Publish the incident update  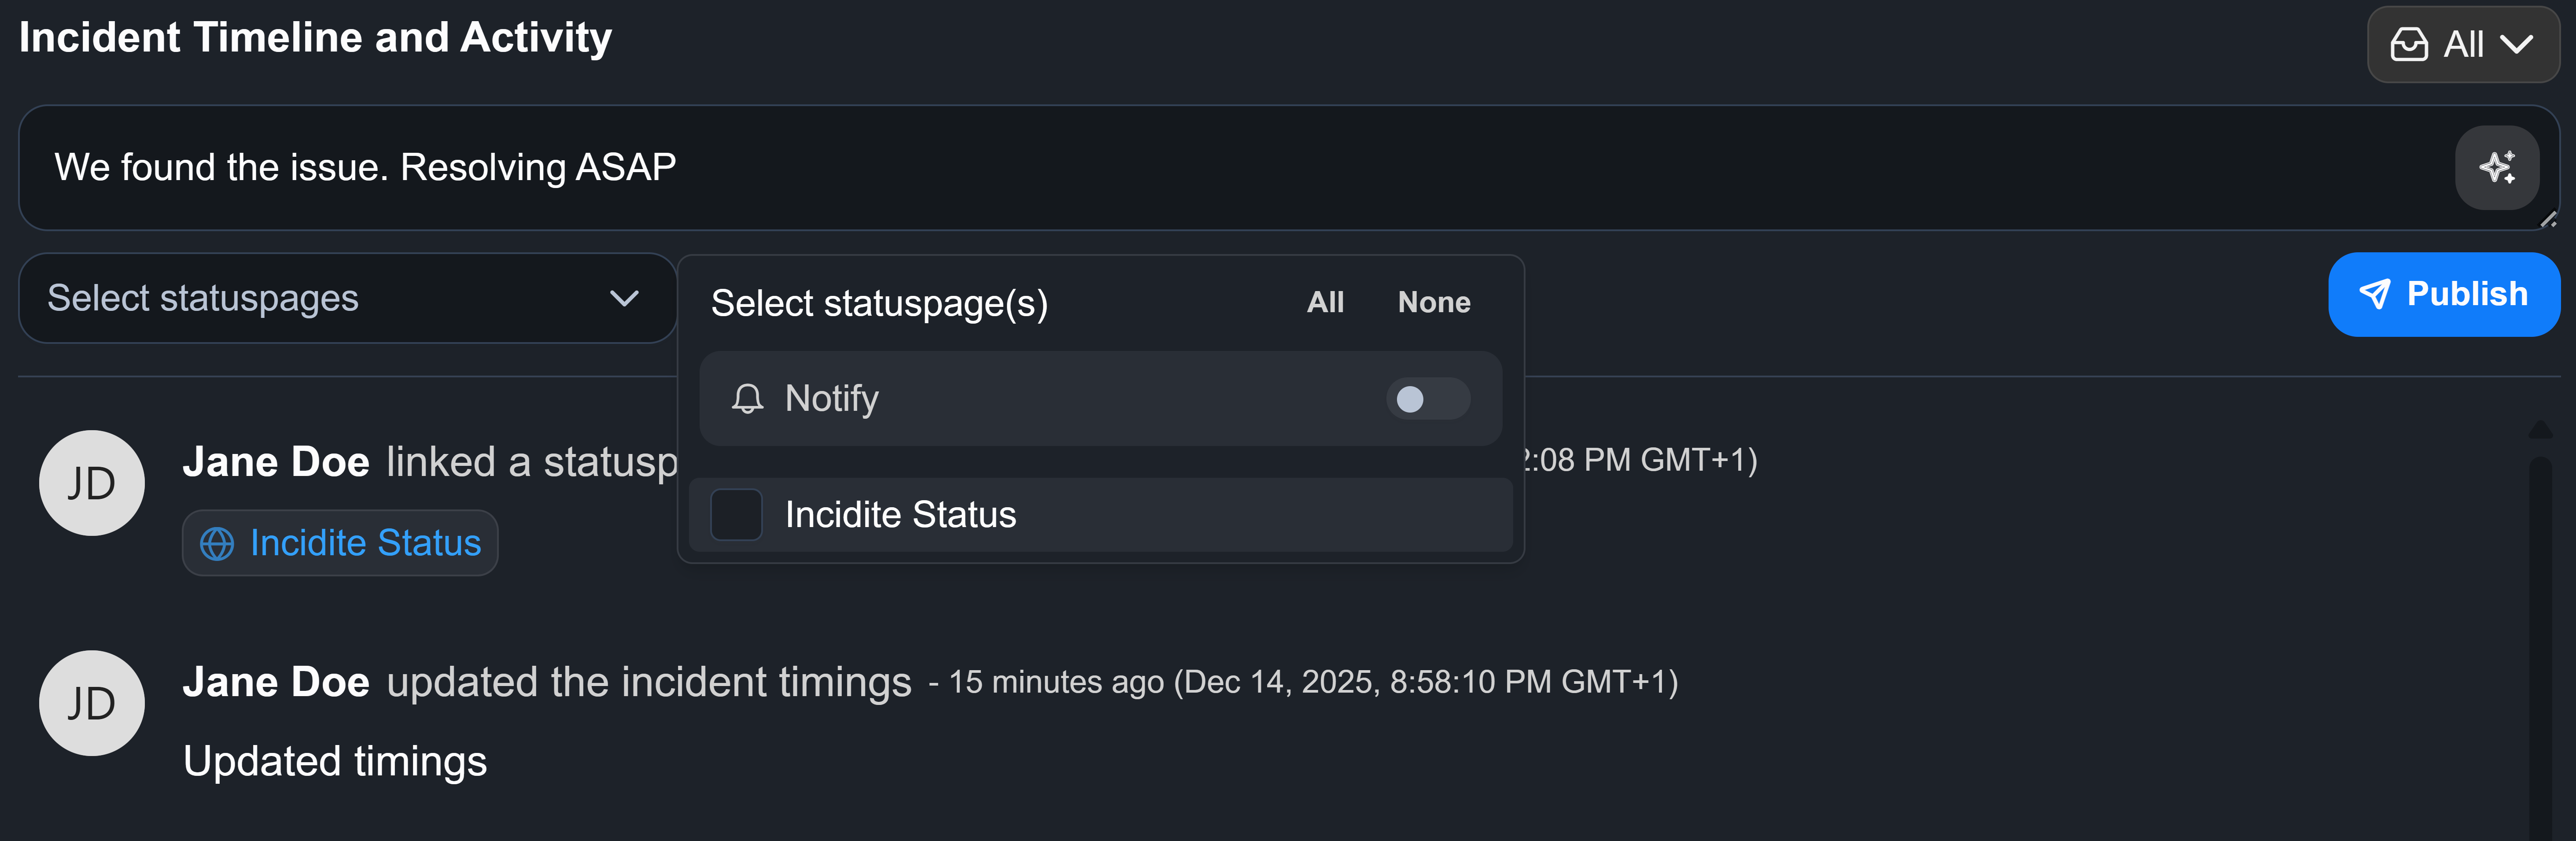(x=2443, y=294)
